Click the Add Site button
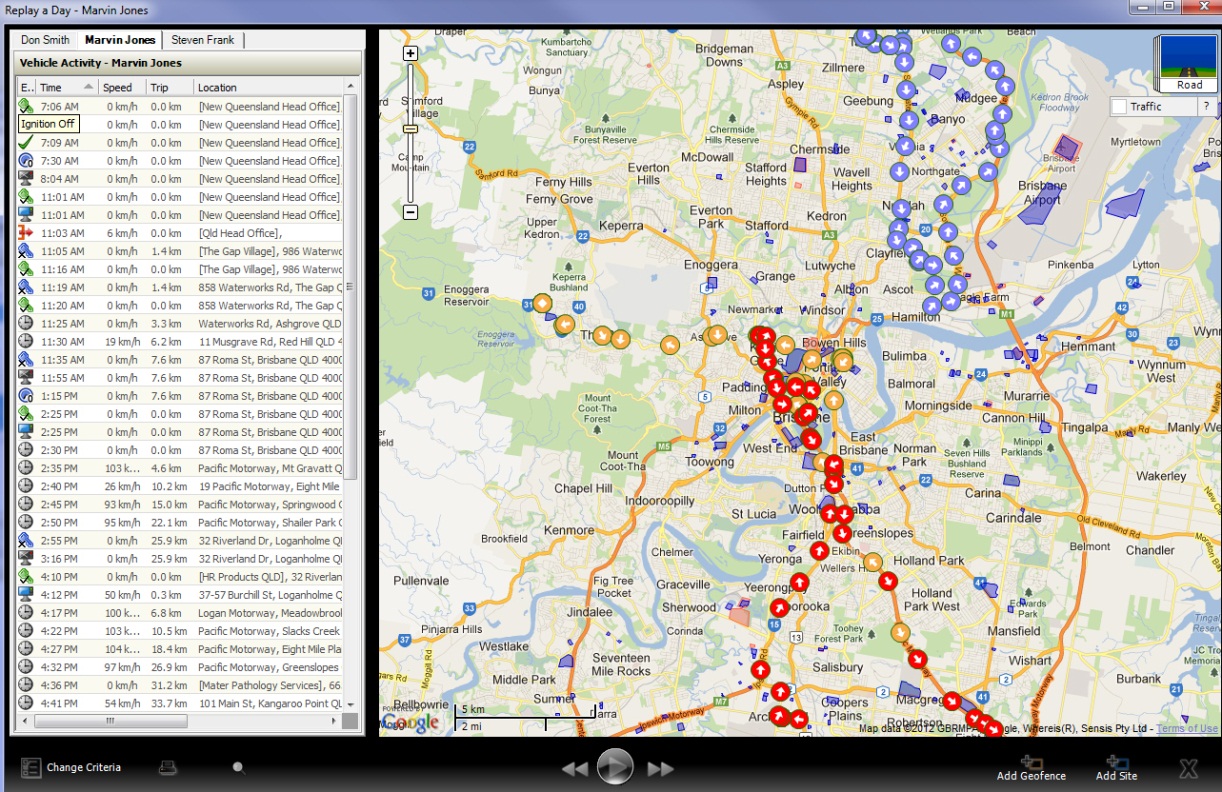 click(x=1116, y=768)
